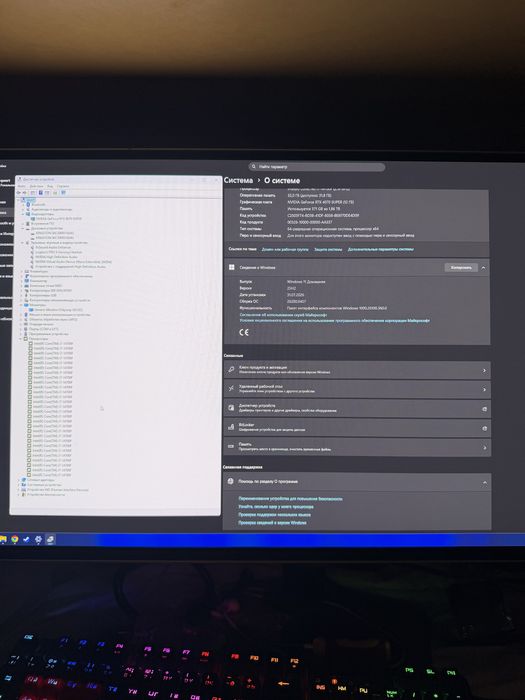This screenshot has width=525, height=700.
Task: Click external-link icon on Диспетчер устройств row
Action: coord(484,409)
